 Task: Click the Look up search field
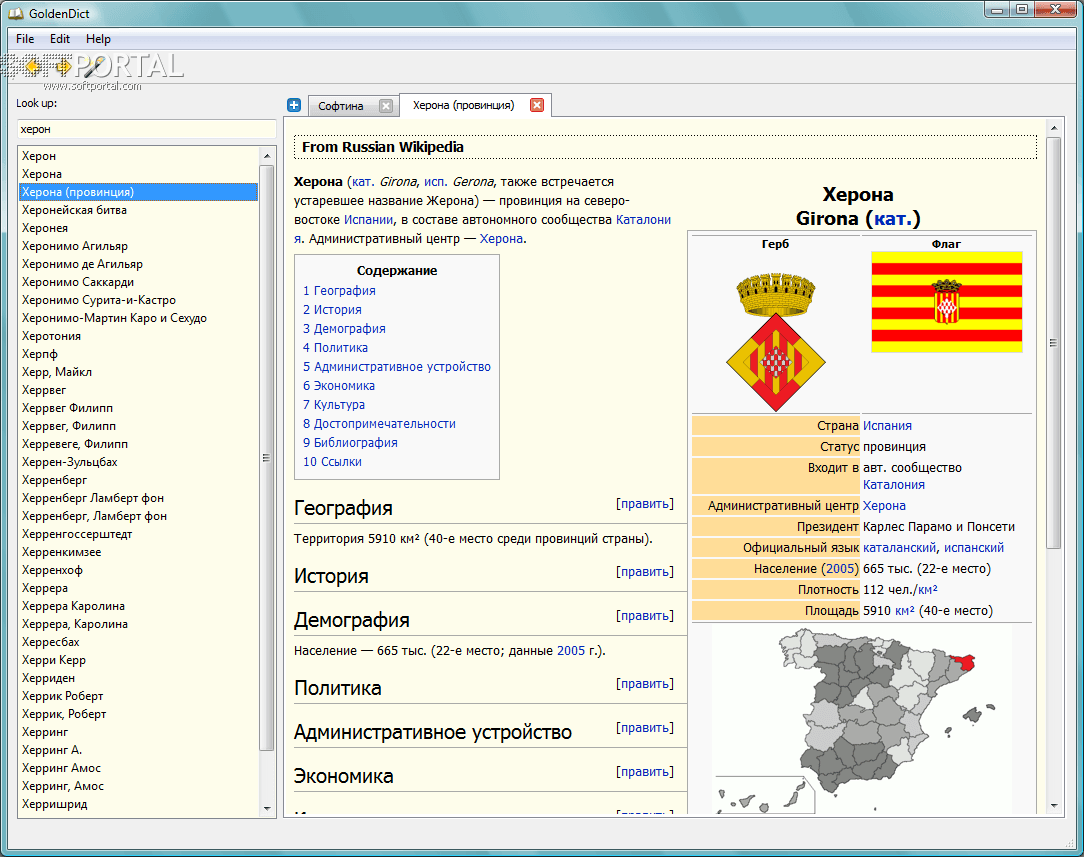point(147,129)
